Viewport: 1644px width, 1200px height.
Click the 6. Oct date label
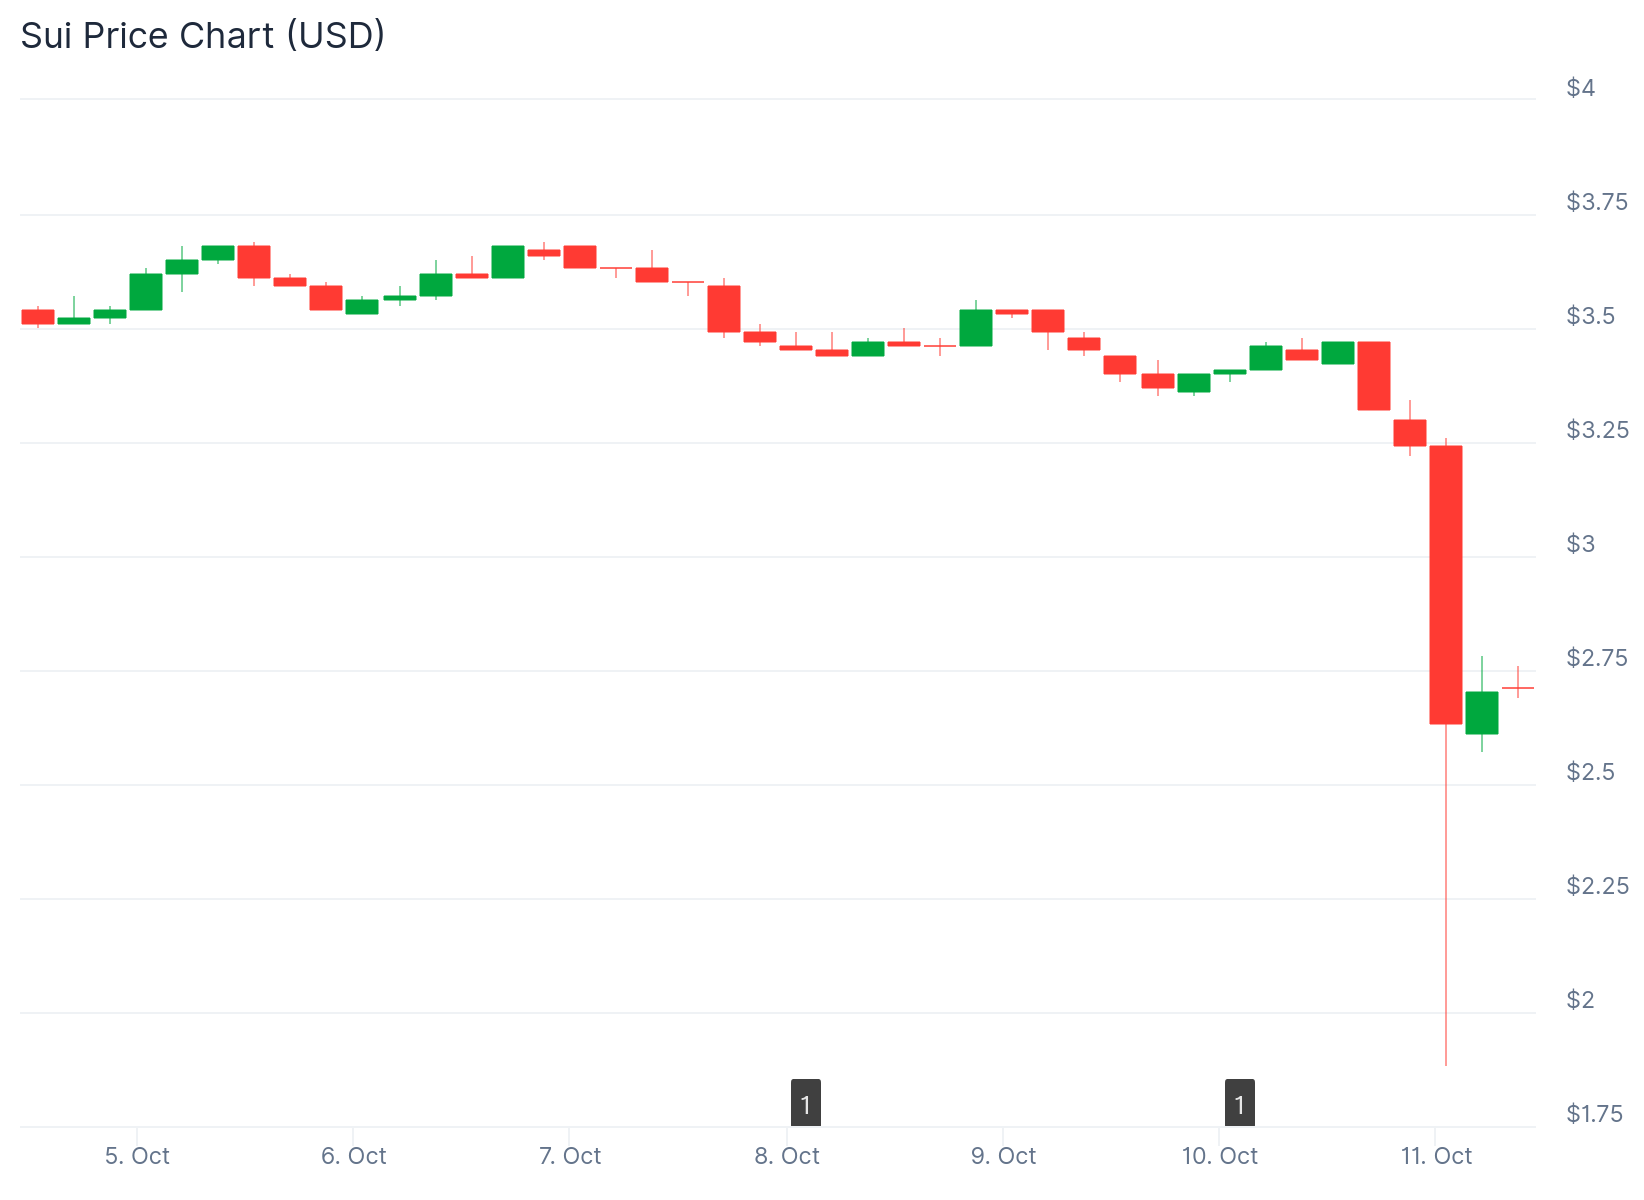[353, 1156]
